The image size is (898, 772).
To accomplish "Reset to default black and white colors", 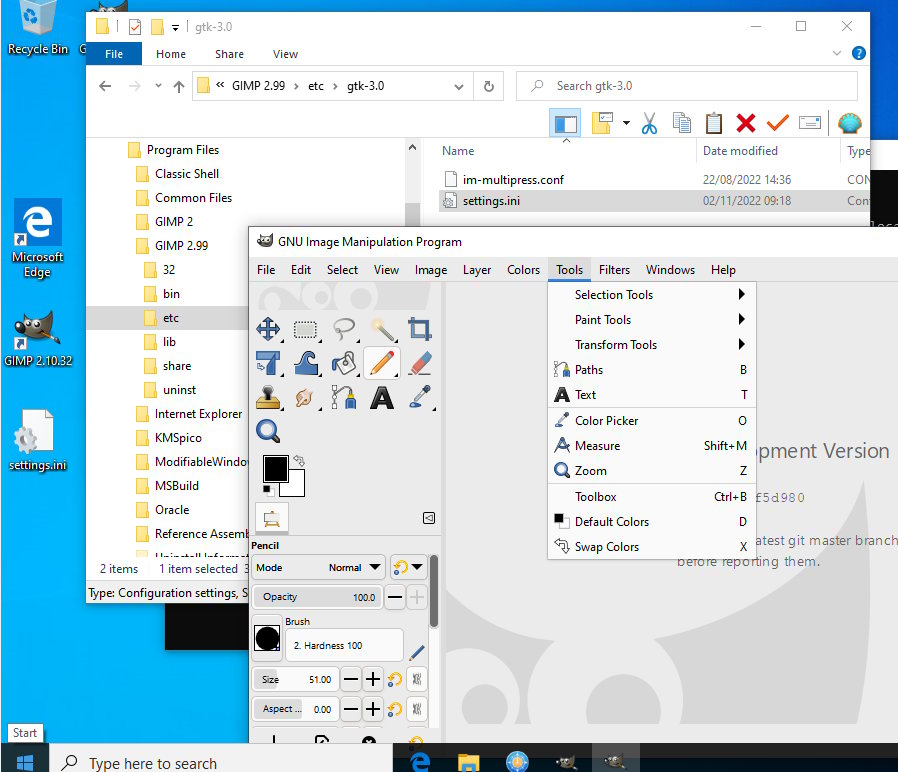I will [x=268, y=490].
